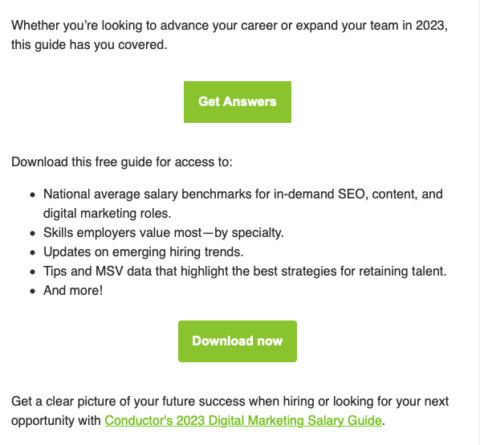This screenshot has height=445, width=480.
Task: Click the 'Download this free guide' heading text
Action: tap(122, 162)
